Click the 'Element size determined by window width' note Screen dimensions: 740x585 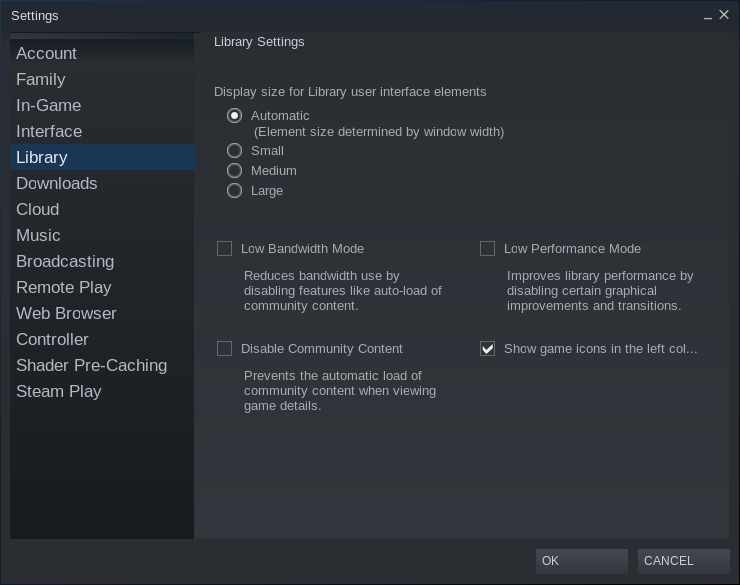coord(379,132)
